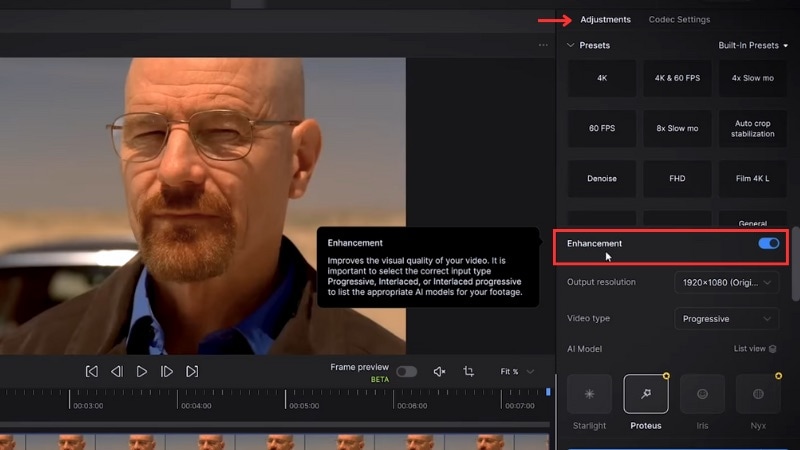Apply the 8x Slow mo preset
800x450 pixels.
click(677, 128)
